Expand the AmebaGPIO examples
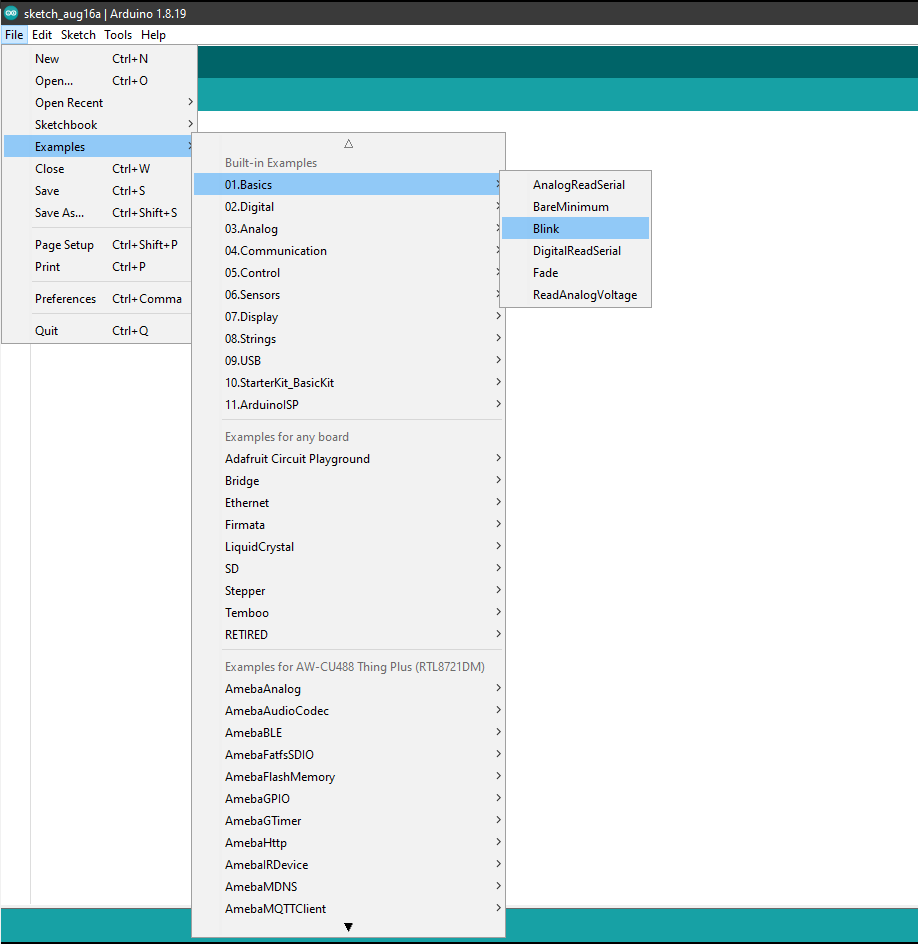This screenshot has width=918, height=944. coord(349,799)
